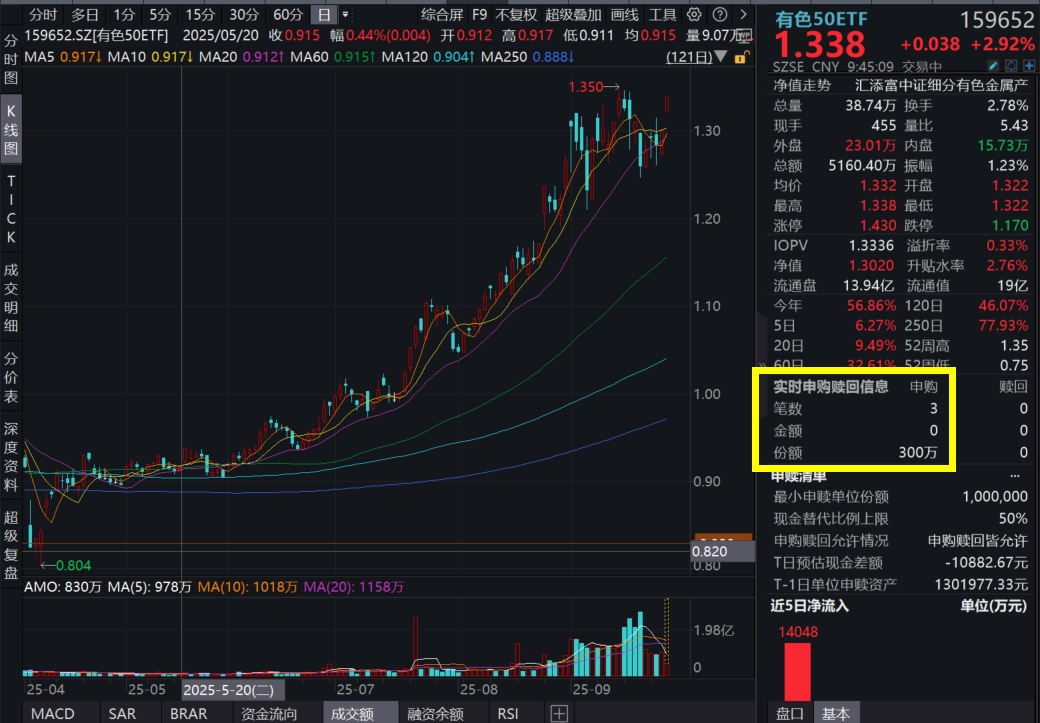Open the settings gear in the top toolbar
1040x723 pixels.
[692, 16]
